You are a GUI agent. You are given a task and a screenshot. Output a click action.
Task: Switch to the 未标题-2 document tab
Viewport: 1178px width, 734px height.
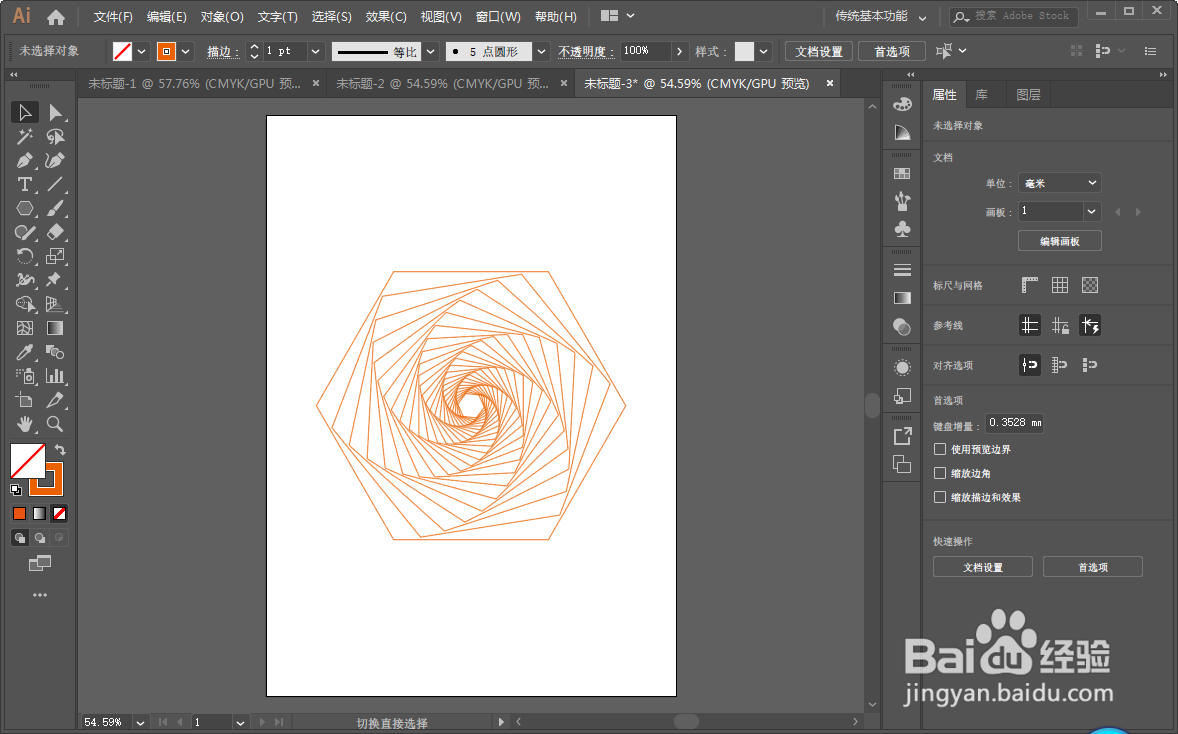pos(443,83)
